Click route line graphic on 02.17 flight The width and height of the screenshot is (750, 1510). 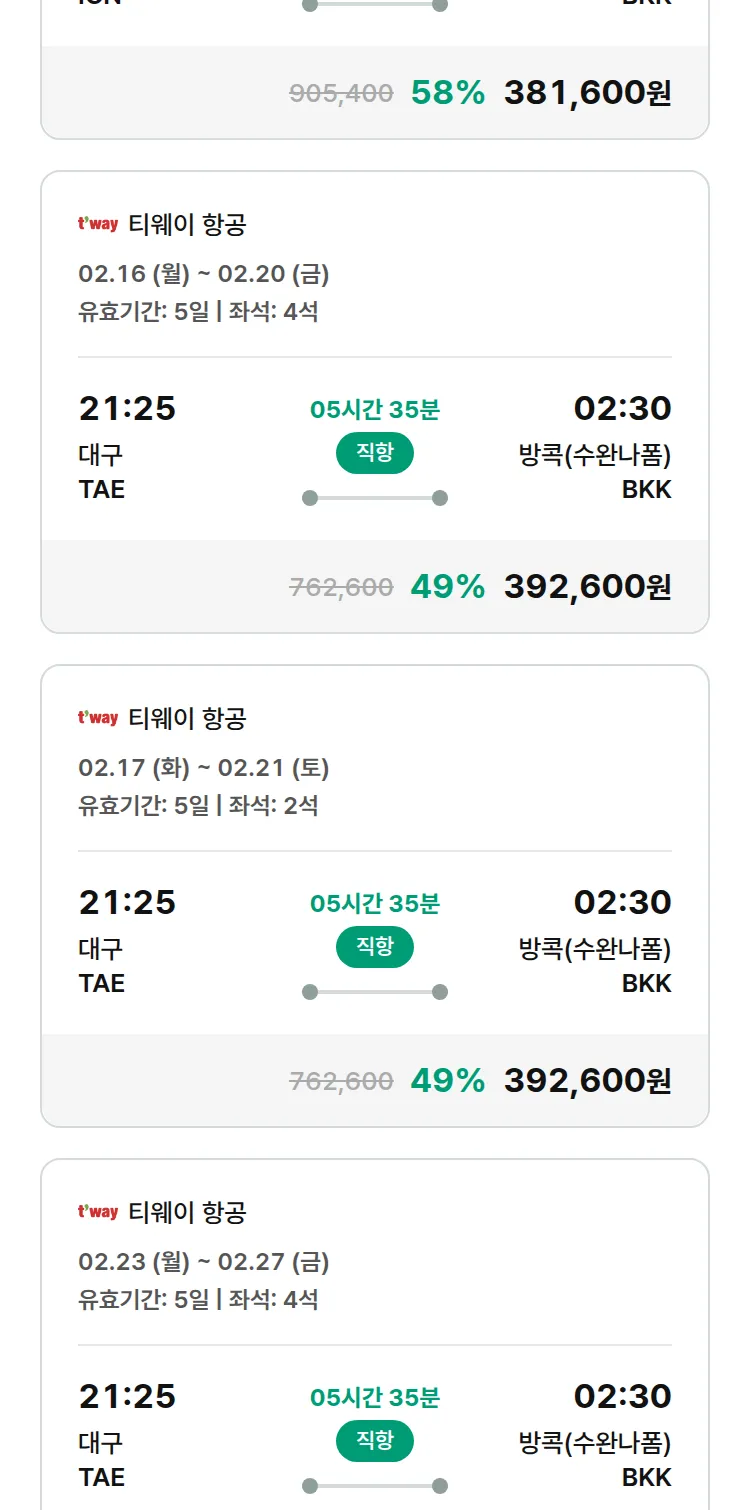tap(374, 992)
